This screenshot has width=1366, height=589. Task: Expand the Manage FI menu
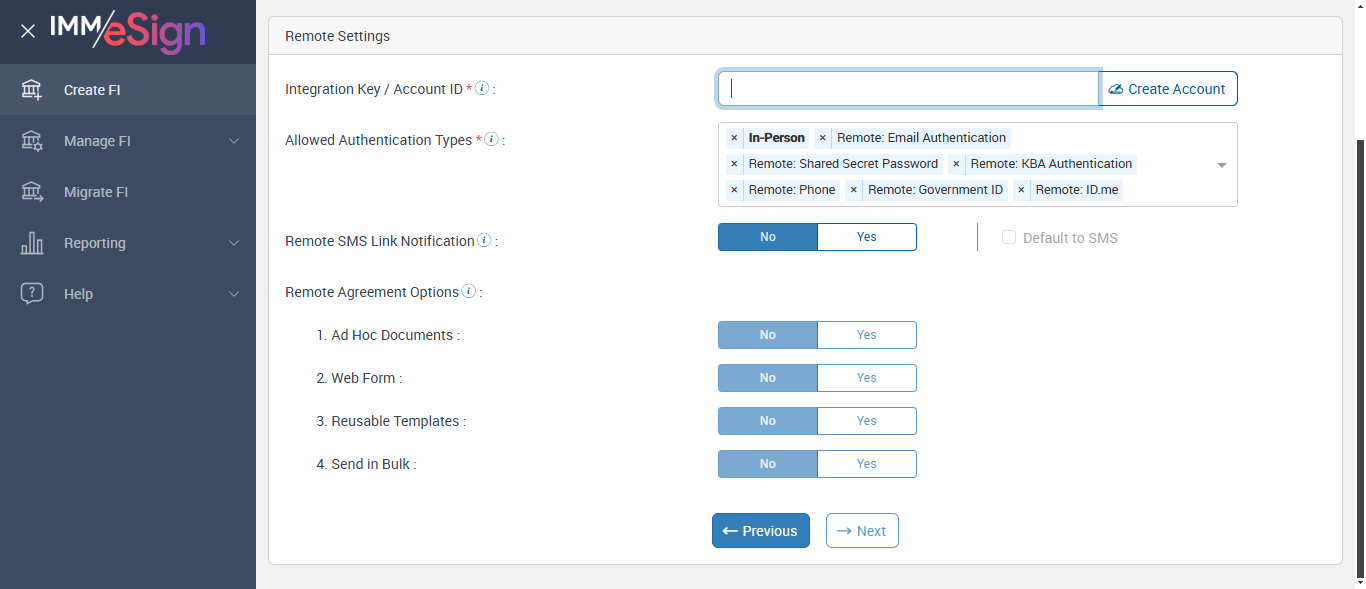pos(128,141)
